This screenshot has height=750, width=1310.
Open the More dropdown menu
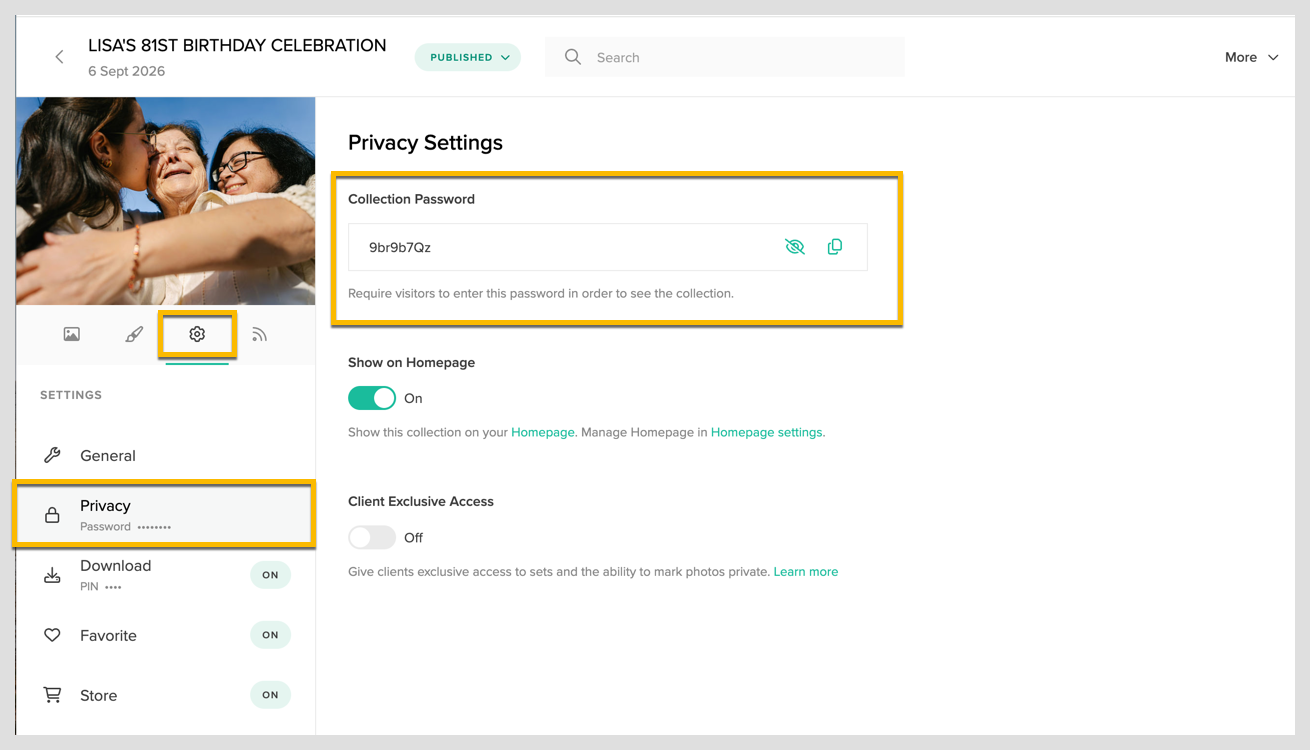pyautogui.click(x=1252, y=57)
